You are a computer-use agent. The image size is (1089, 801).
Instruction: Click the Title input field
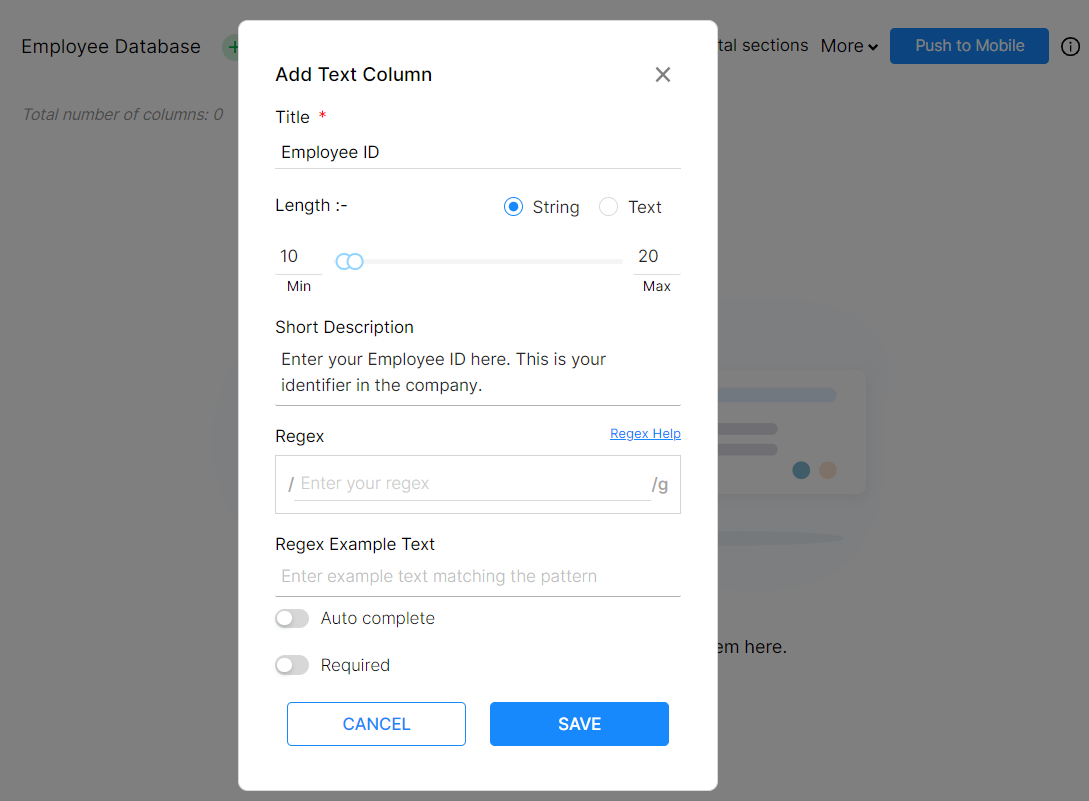[x=478, y=153]
